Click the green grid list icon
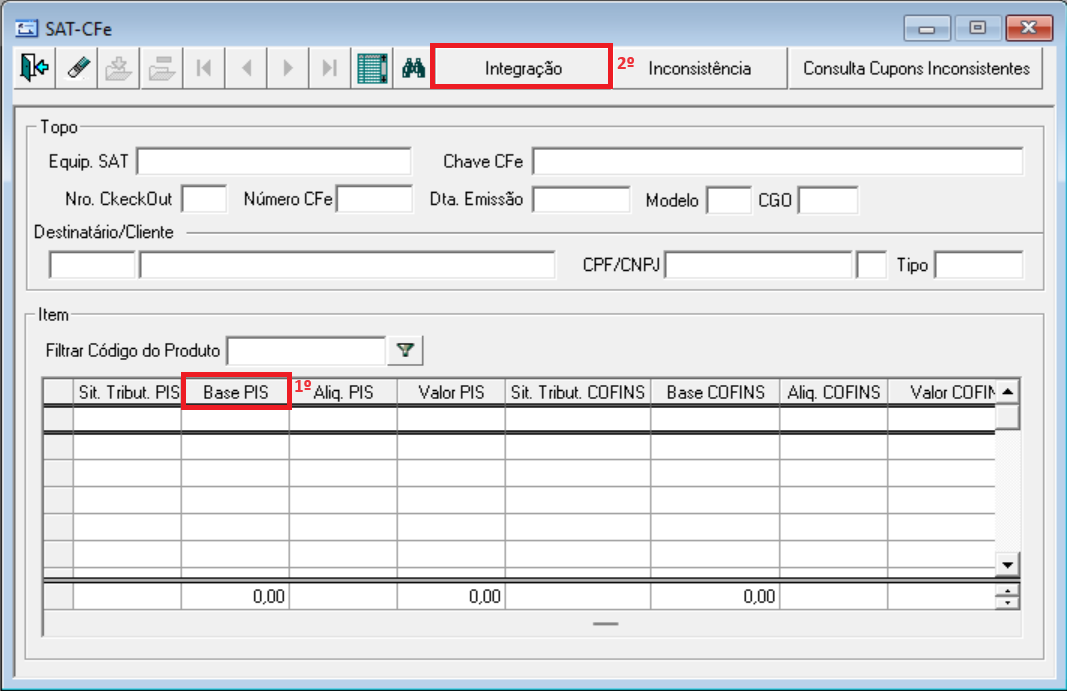Viewport: 1067px width, 691px height. tap(372, 68)
